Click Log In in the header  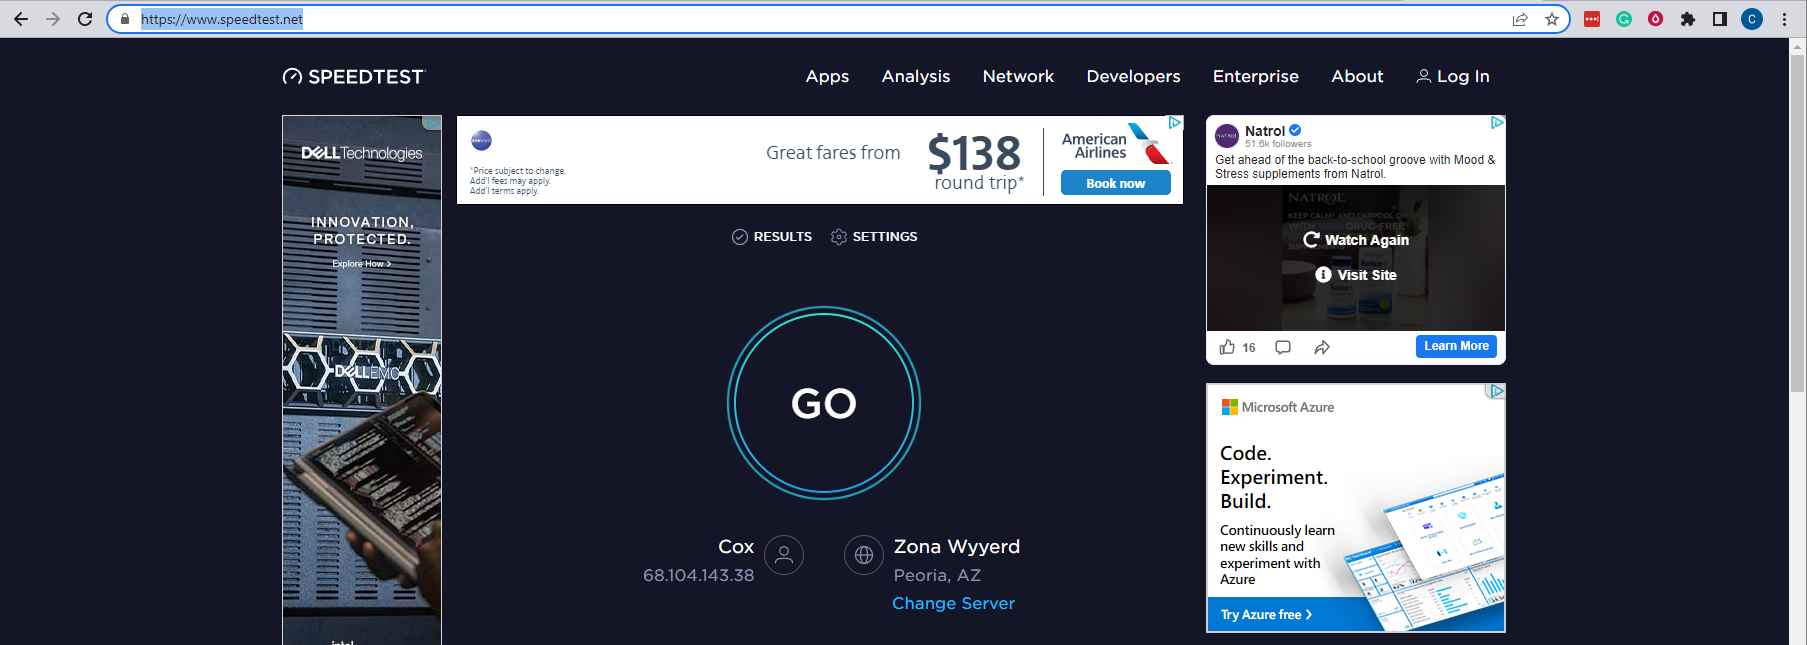[1453, 76]
